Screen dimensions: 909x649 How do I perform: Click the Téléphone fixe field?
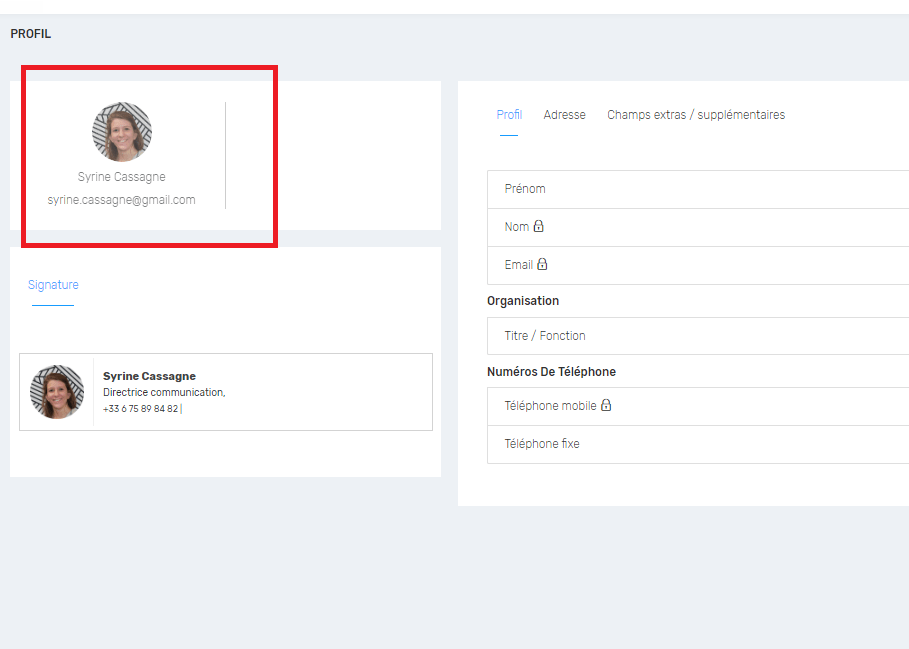[698, 444]
